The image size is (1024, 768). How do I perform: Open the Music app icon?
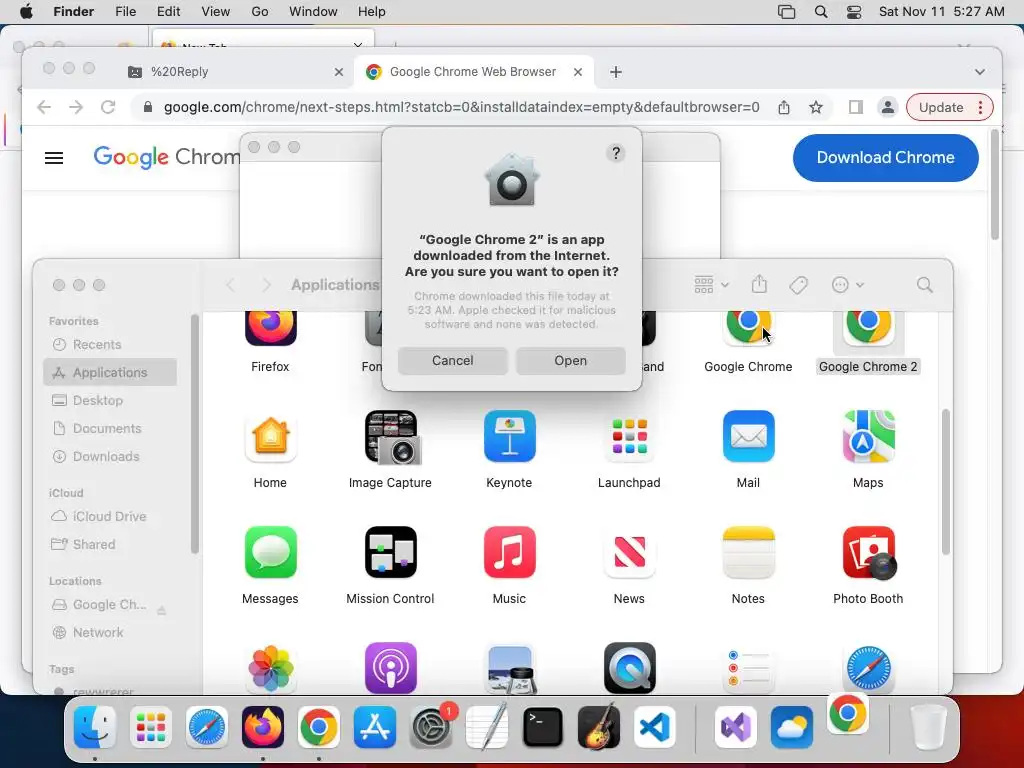pos(509,552)
